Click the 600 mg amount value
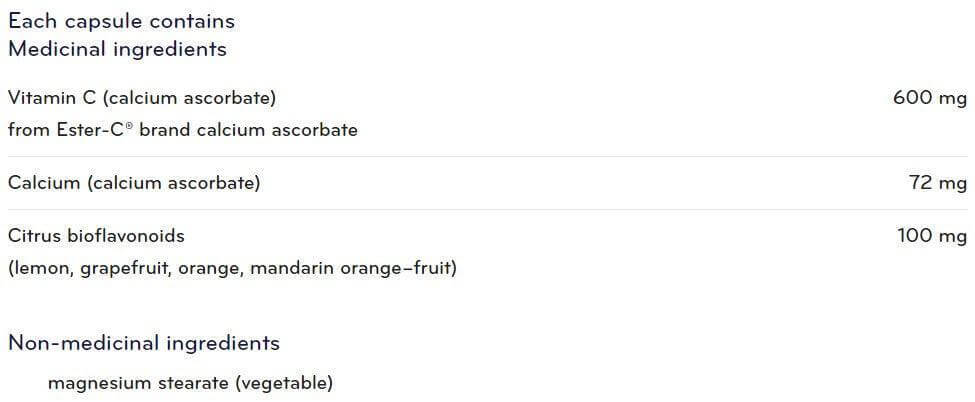Screen dimensions: 975x402 (x=930, y=98)
